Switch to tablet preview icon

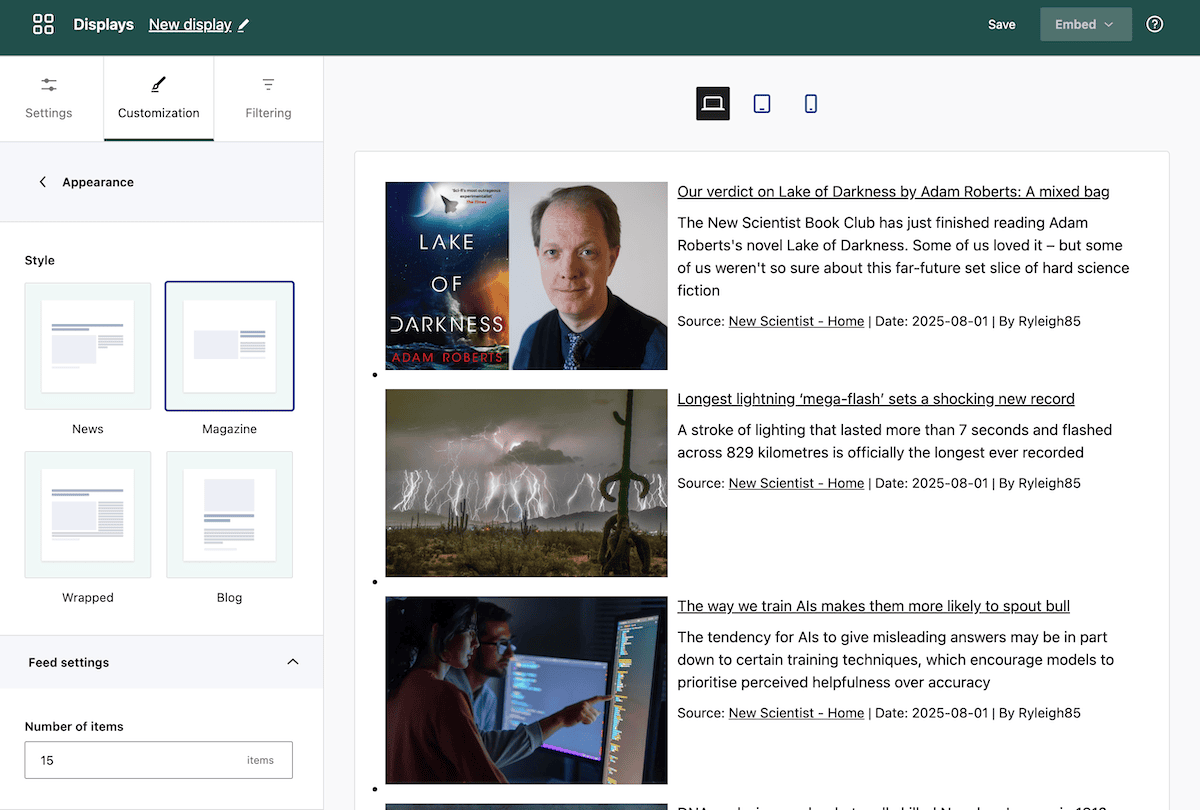(762, 103)
